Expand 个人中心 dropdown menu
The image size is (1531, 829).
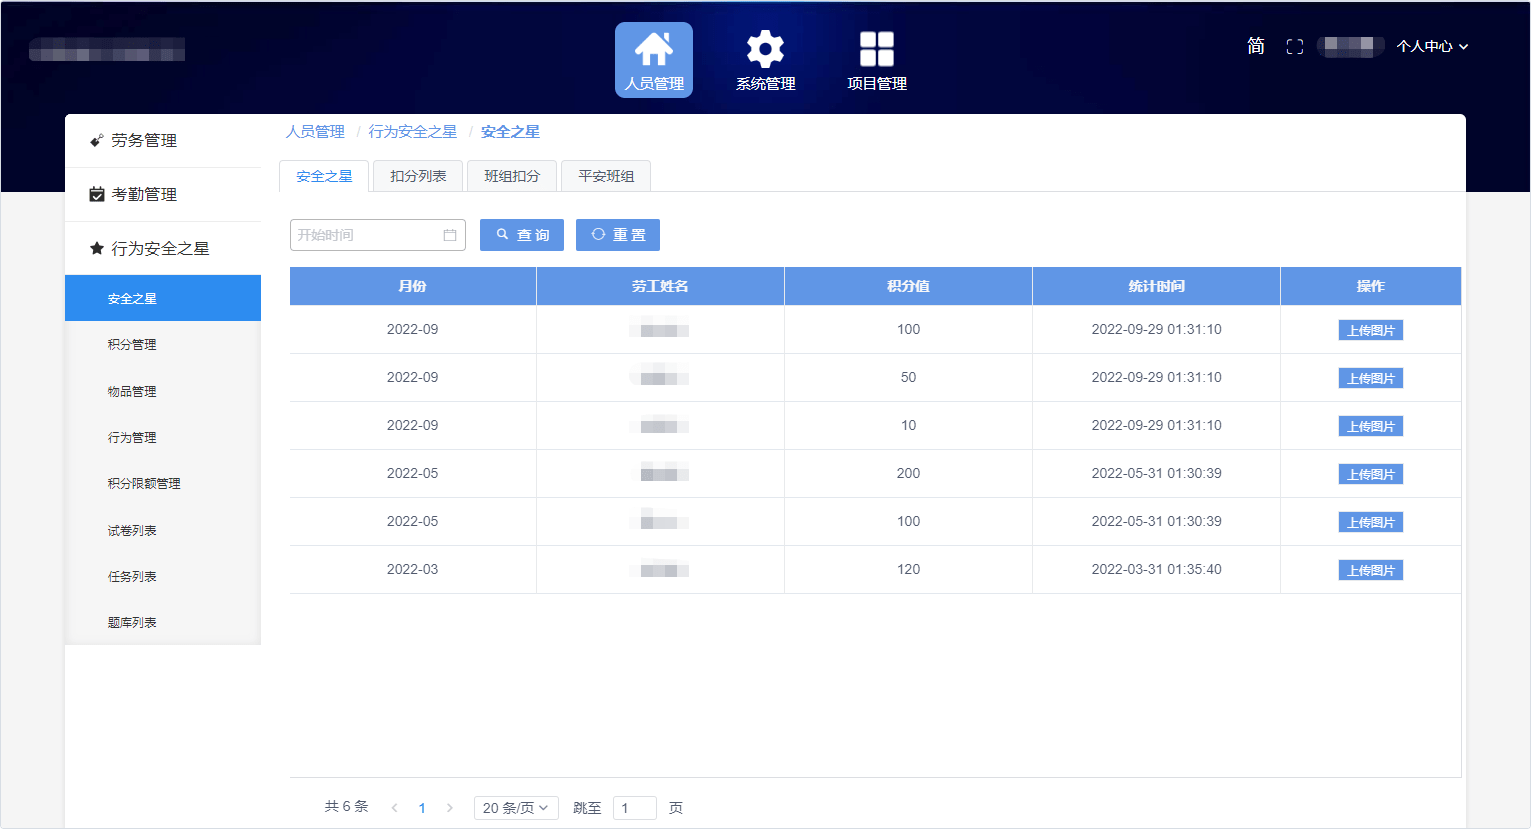1432,47
